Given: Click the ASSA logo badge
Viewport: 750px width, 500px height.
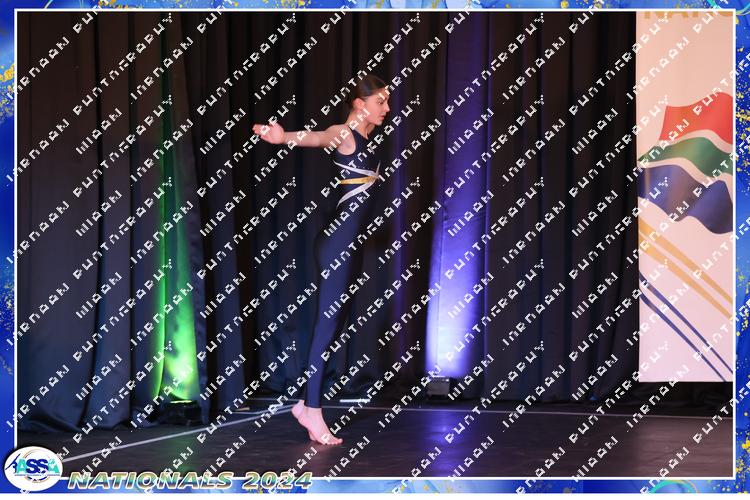Looking at the screenshot, I should pyautogui.click(x=33, y=469).
